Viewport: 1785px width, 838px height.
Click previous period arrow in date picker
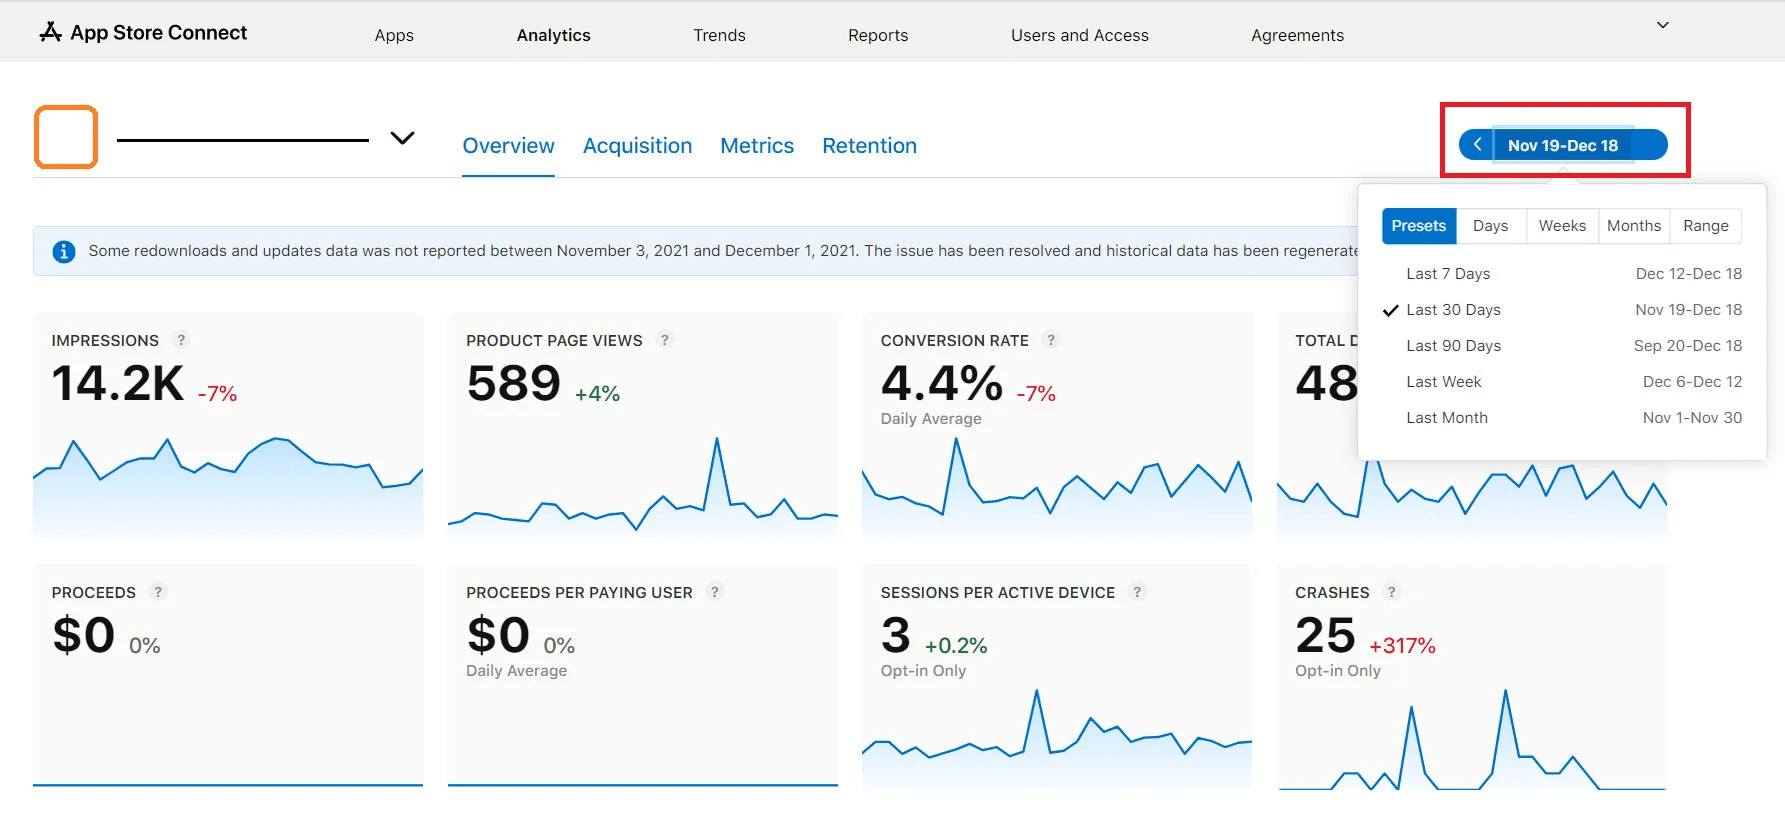(1477, 145)
